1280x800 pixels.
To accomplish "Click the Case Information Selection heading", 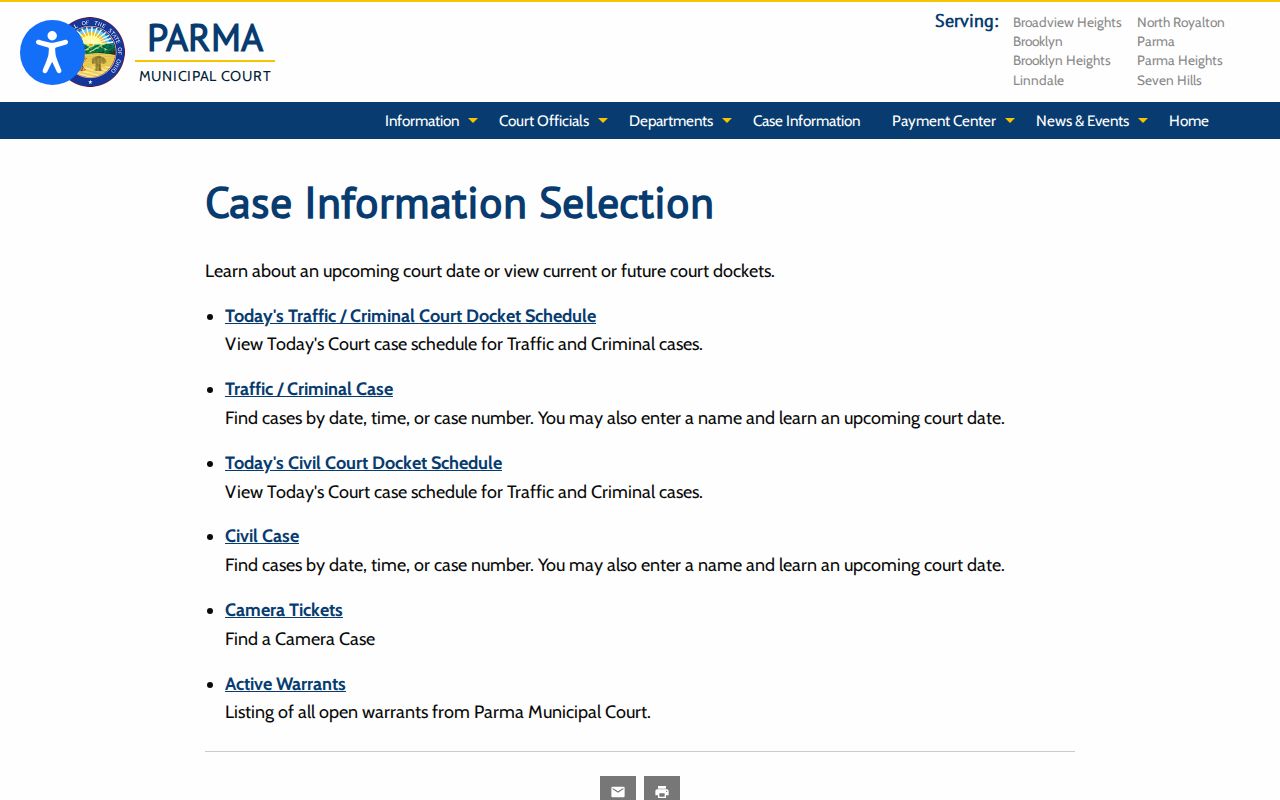I will pyautogui.click(x=459, y=203).
